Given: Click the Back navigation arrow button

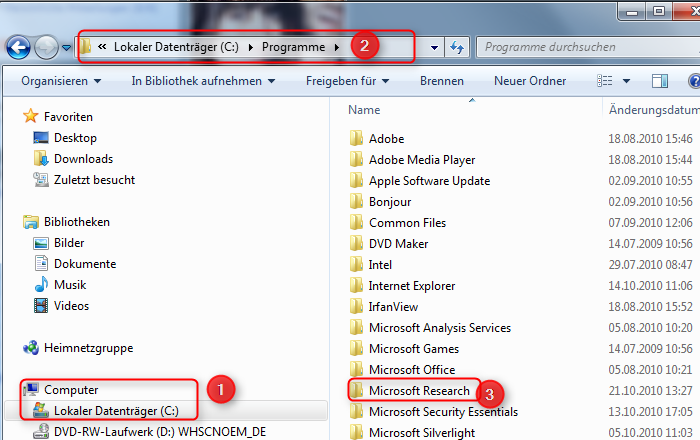Looking at the screenshot, I should [18, 47].
